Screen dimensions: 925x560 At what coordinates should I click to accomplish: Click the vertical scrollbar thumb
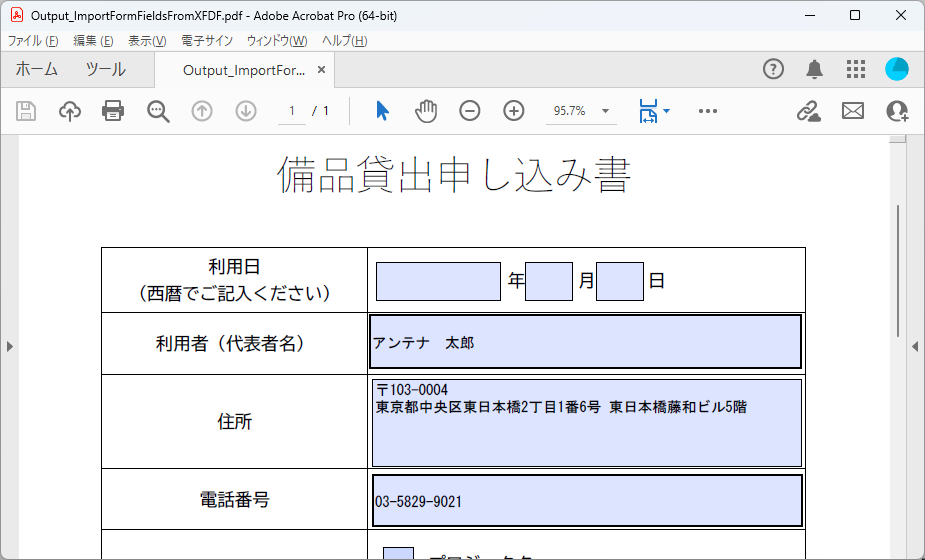point(897,271)
